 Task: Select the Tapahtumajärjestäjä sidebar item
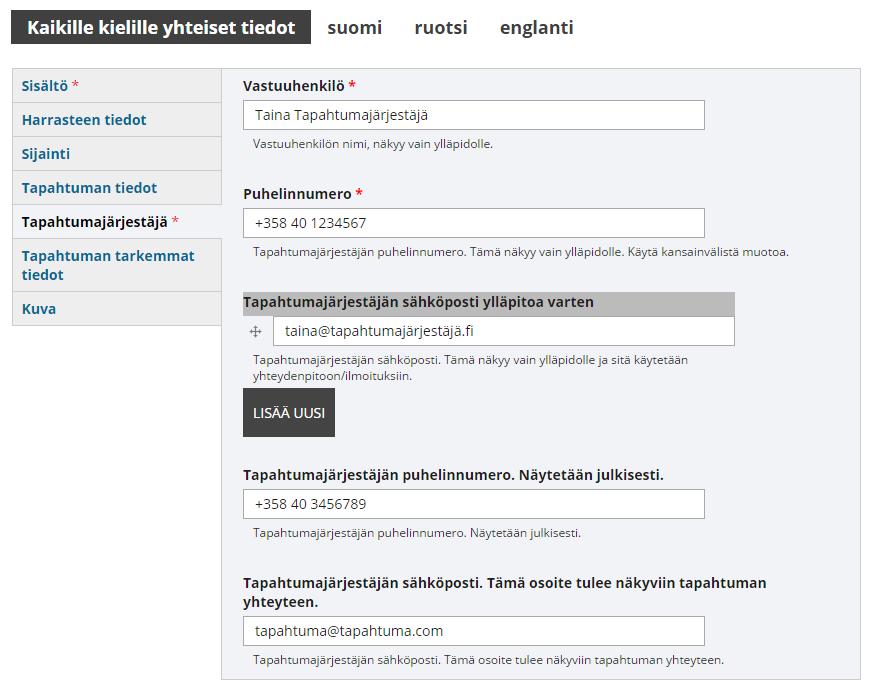[x=117, y=222]
